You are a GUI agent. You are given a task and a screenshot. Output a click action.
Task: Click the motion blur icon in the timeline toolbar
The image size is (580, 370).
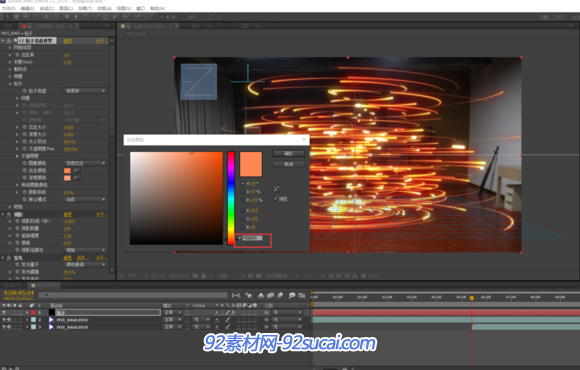[280, 295]
